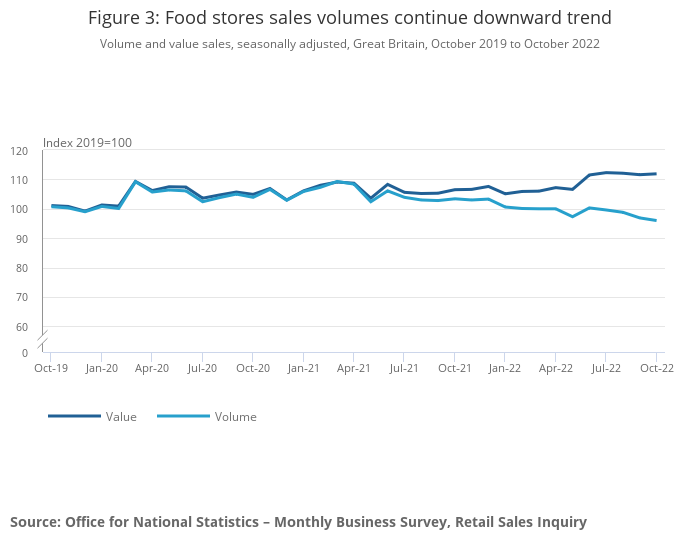The width and height of the screenshot is (700, 549).
Task: Click the Office for National Statistics source text
Action: (298, 522)
